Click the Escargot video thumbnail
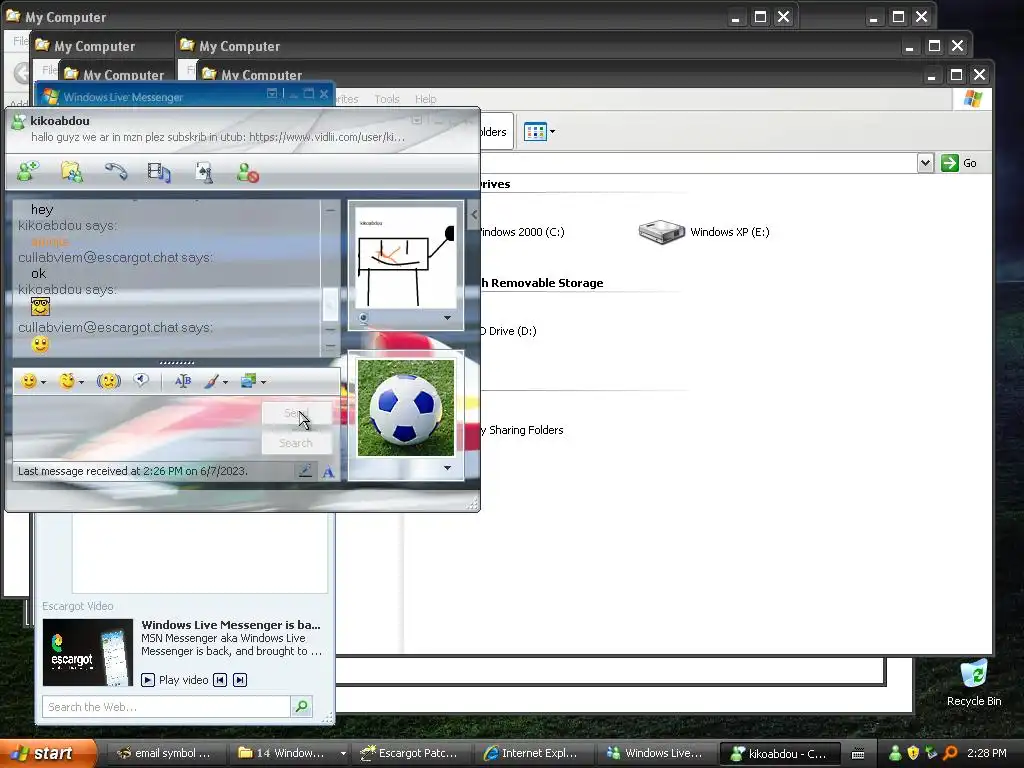Image resolution: width=1024 pixels, height=768 pixels. [x=88, y=652]
